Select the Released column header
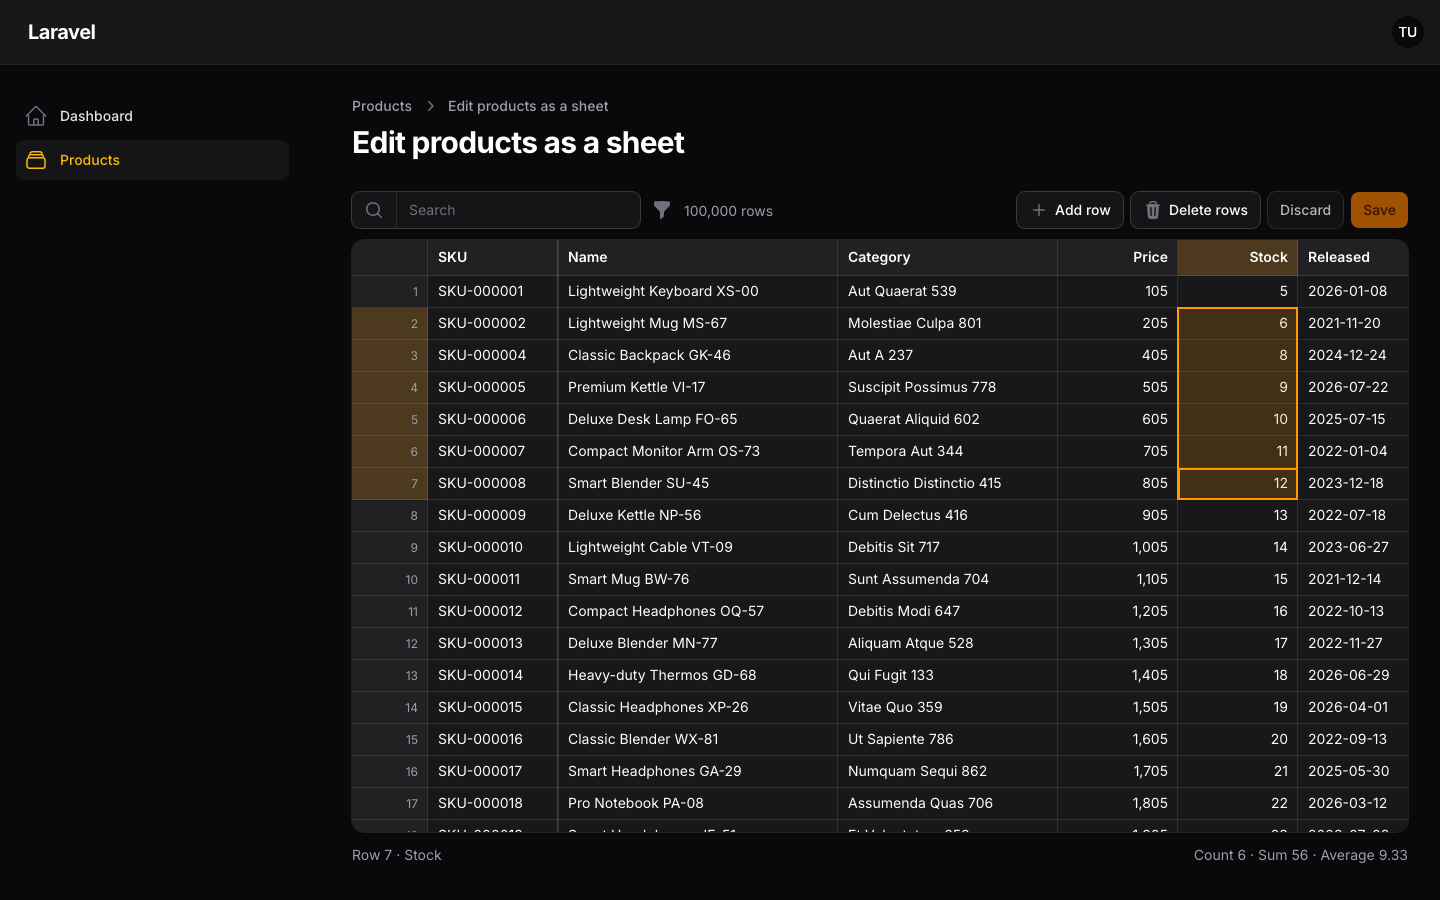Screen dimensions: 1440x900 click(1353, 257)
